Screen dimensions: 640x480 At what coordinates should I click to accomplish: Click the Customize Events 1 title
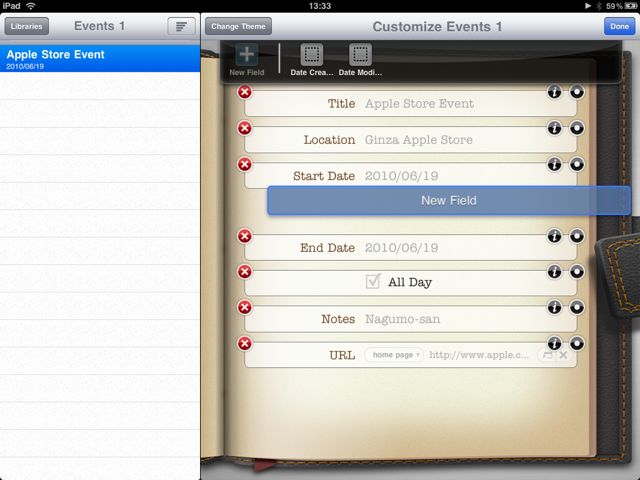[x=437, y=27]
